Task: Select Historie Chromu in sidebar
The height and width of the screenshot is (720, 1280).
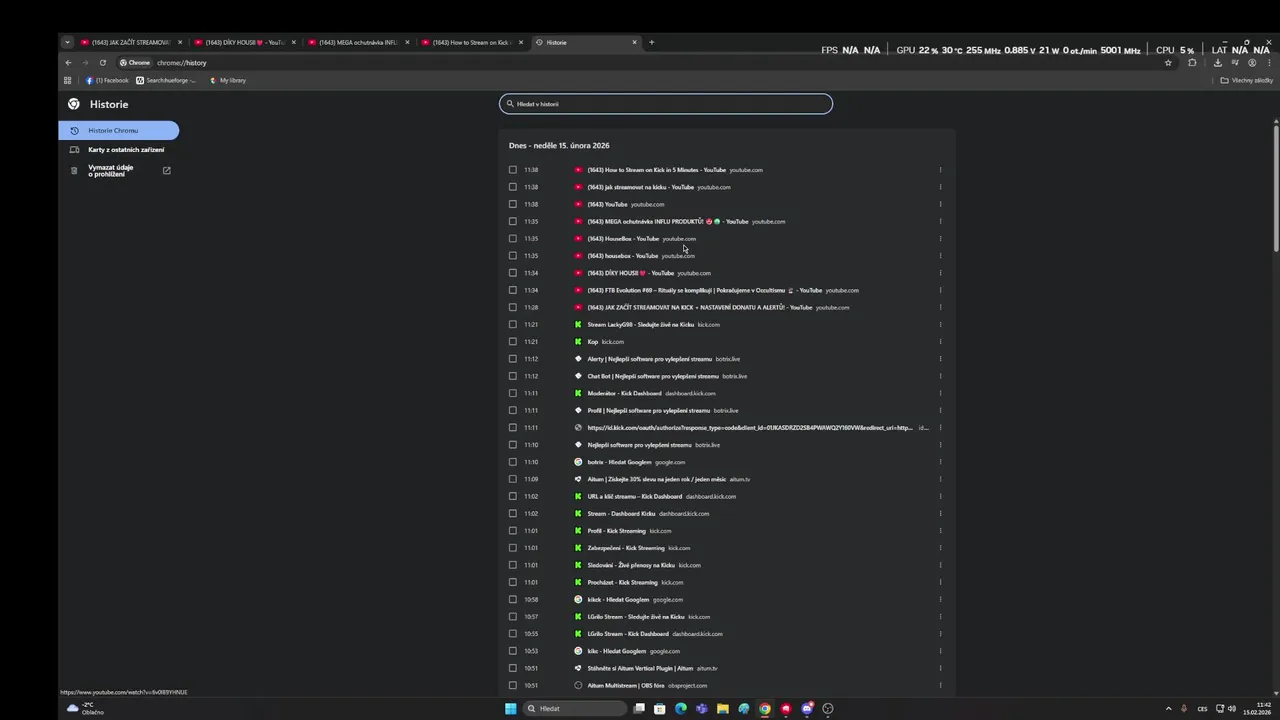Action: (119, 130)
